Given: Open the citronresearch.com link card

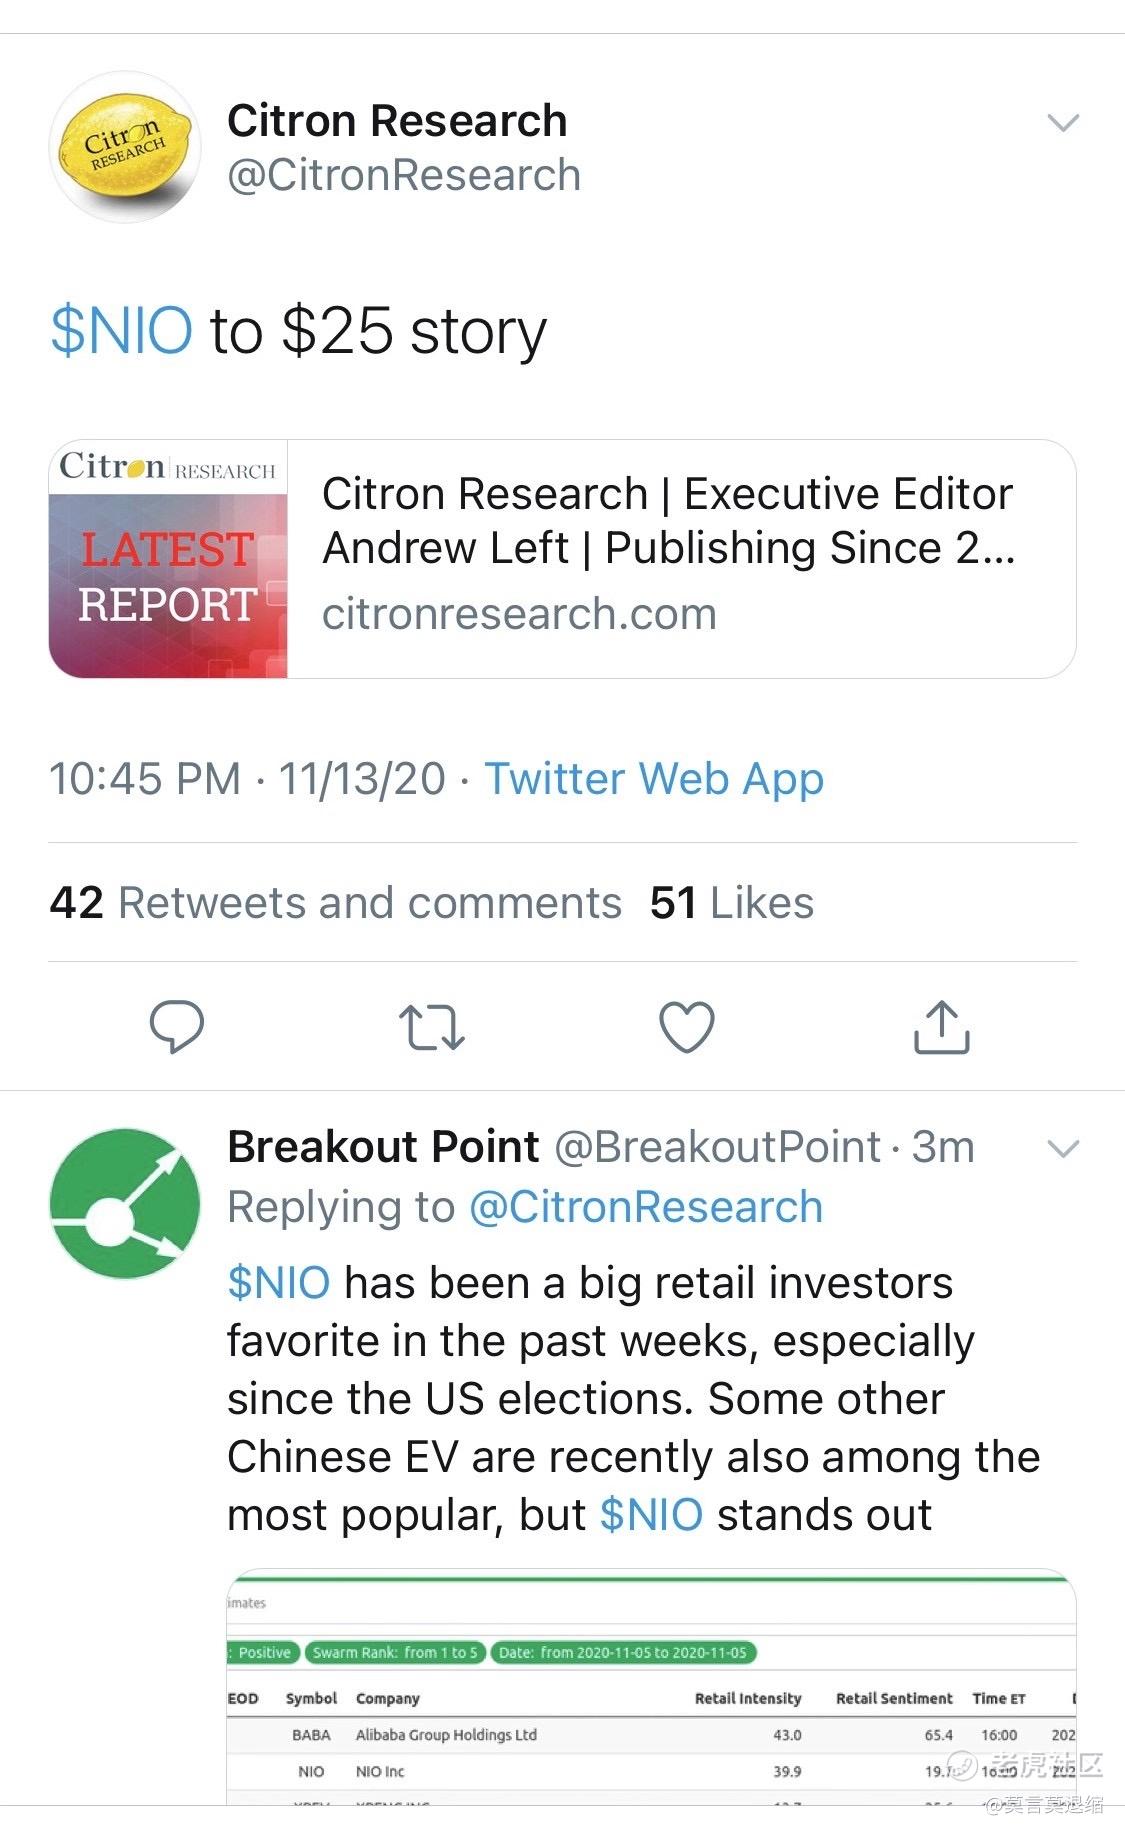Looking at the screenshot, I should click(562, 559).
